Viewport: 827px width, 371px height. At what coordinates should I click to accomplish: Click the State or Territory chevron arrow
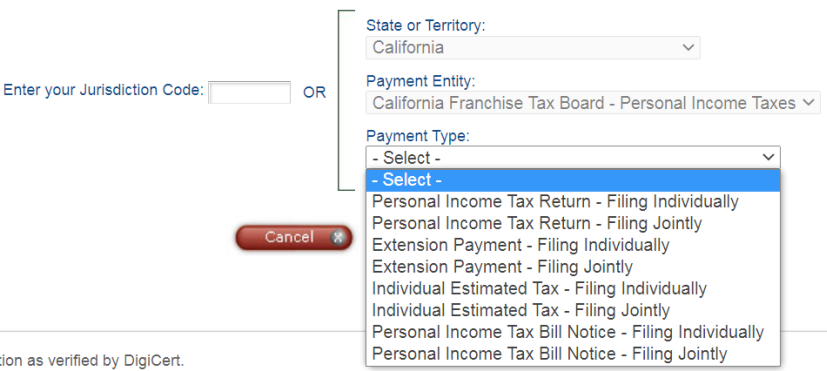coord(688,47)
